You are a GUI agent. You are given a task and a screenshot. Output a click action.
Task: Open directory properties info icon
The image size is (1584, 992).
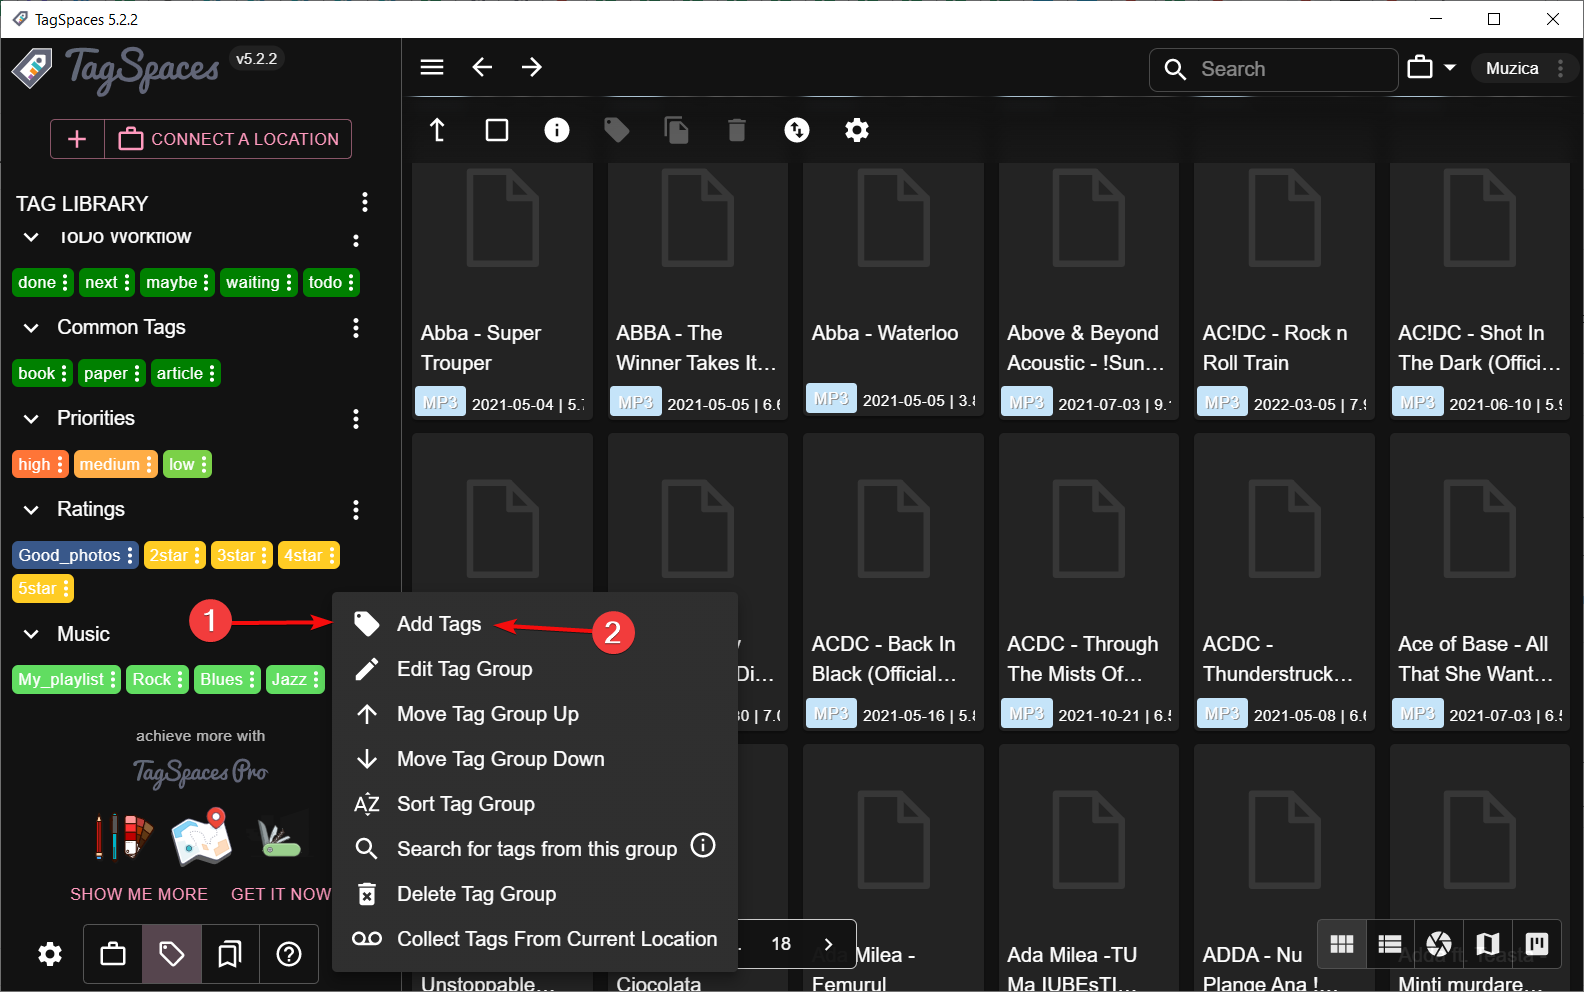tap(557, 130)
